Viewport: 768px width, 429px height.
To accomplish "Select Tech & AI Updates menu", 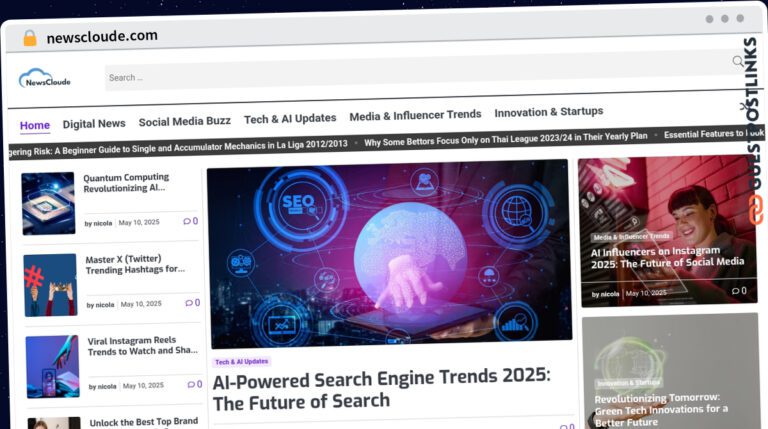I will coord(290,119).
